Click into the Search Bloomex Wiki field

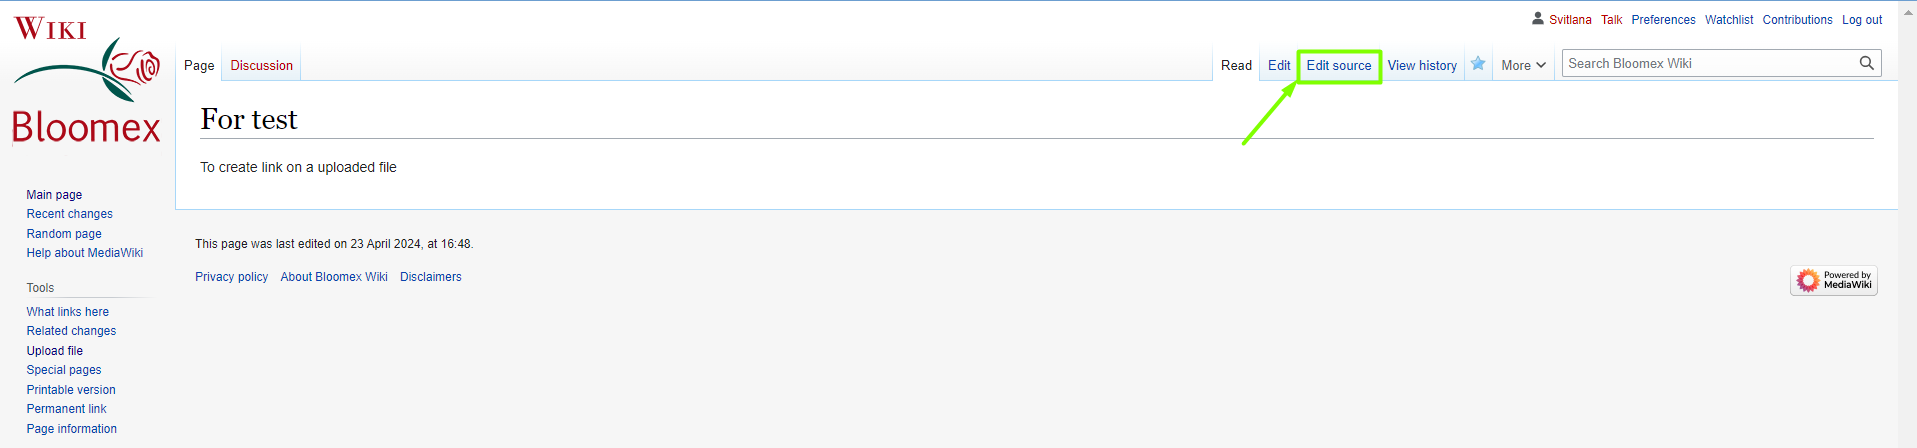click(x=1708, y=63)
